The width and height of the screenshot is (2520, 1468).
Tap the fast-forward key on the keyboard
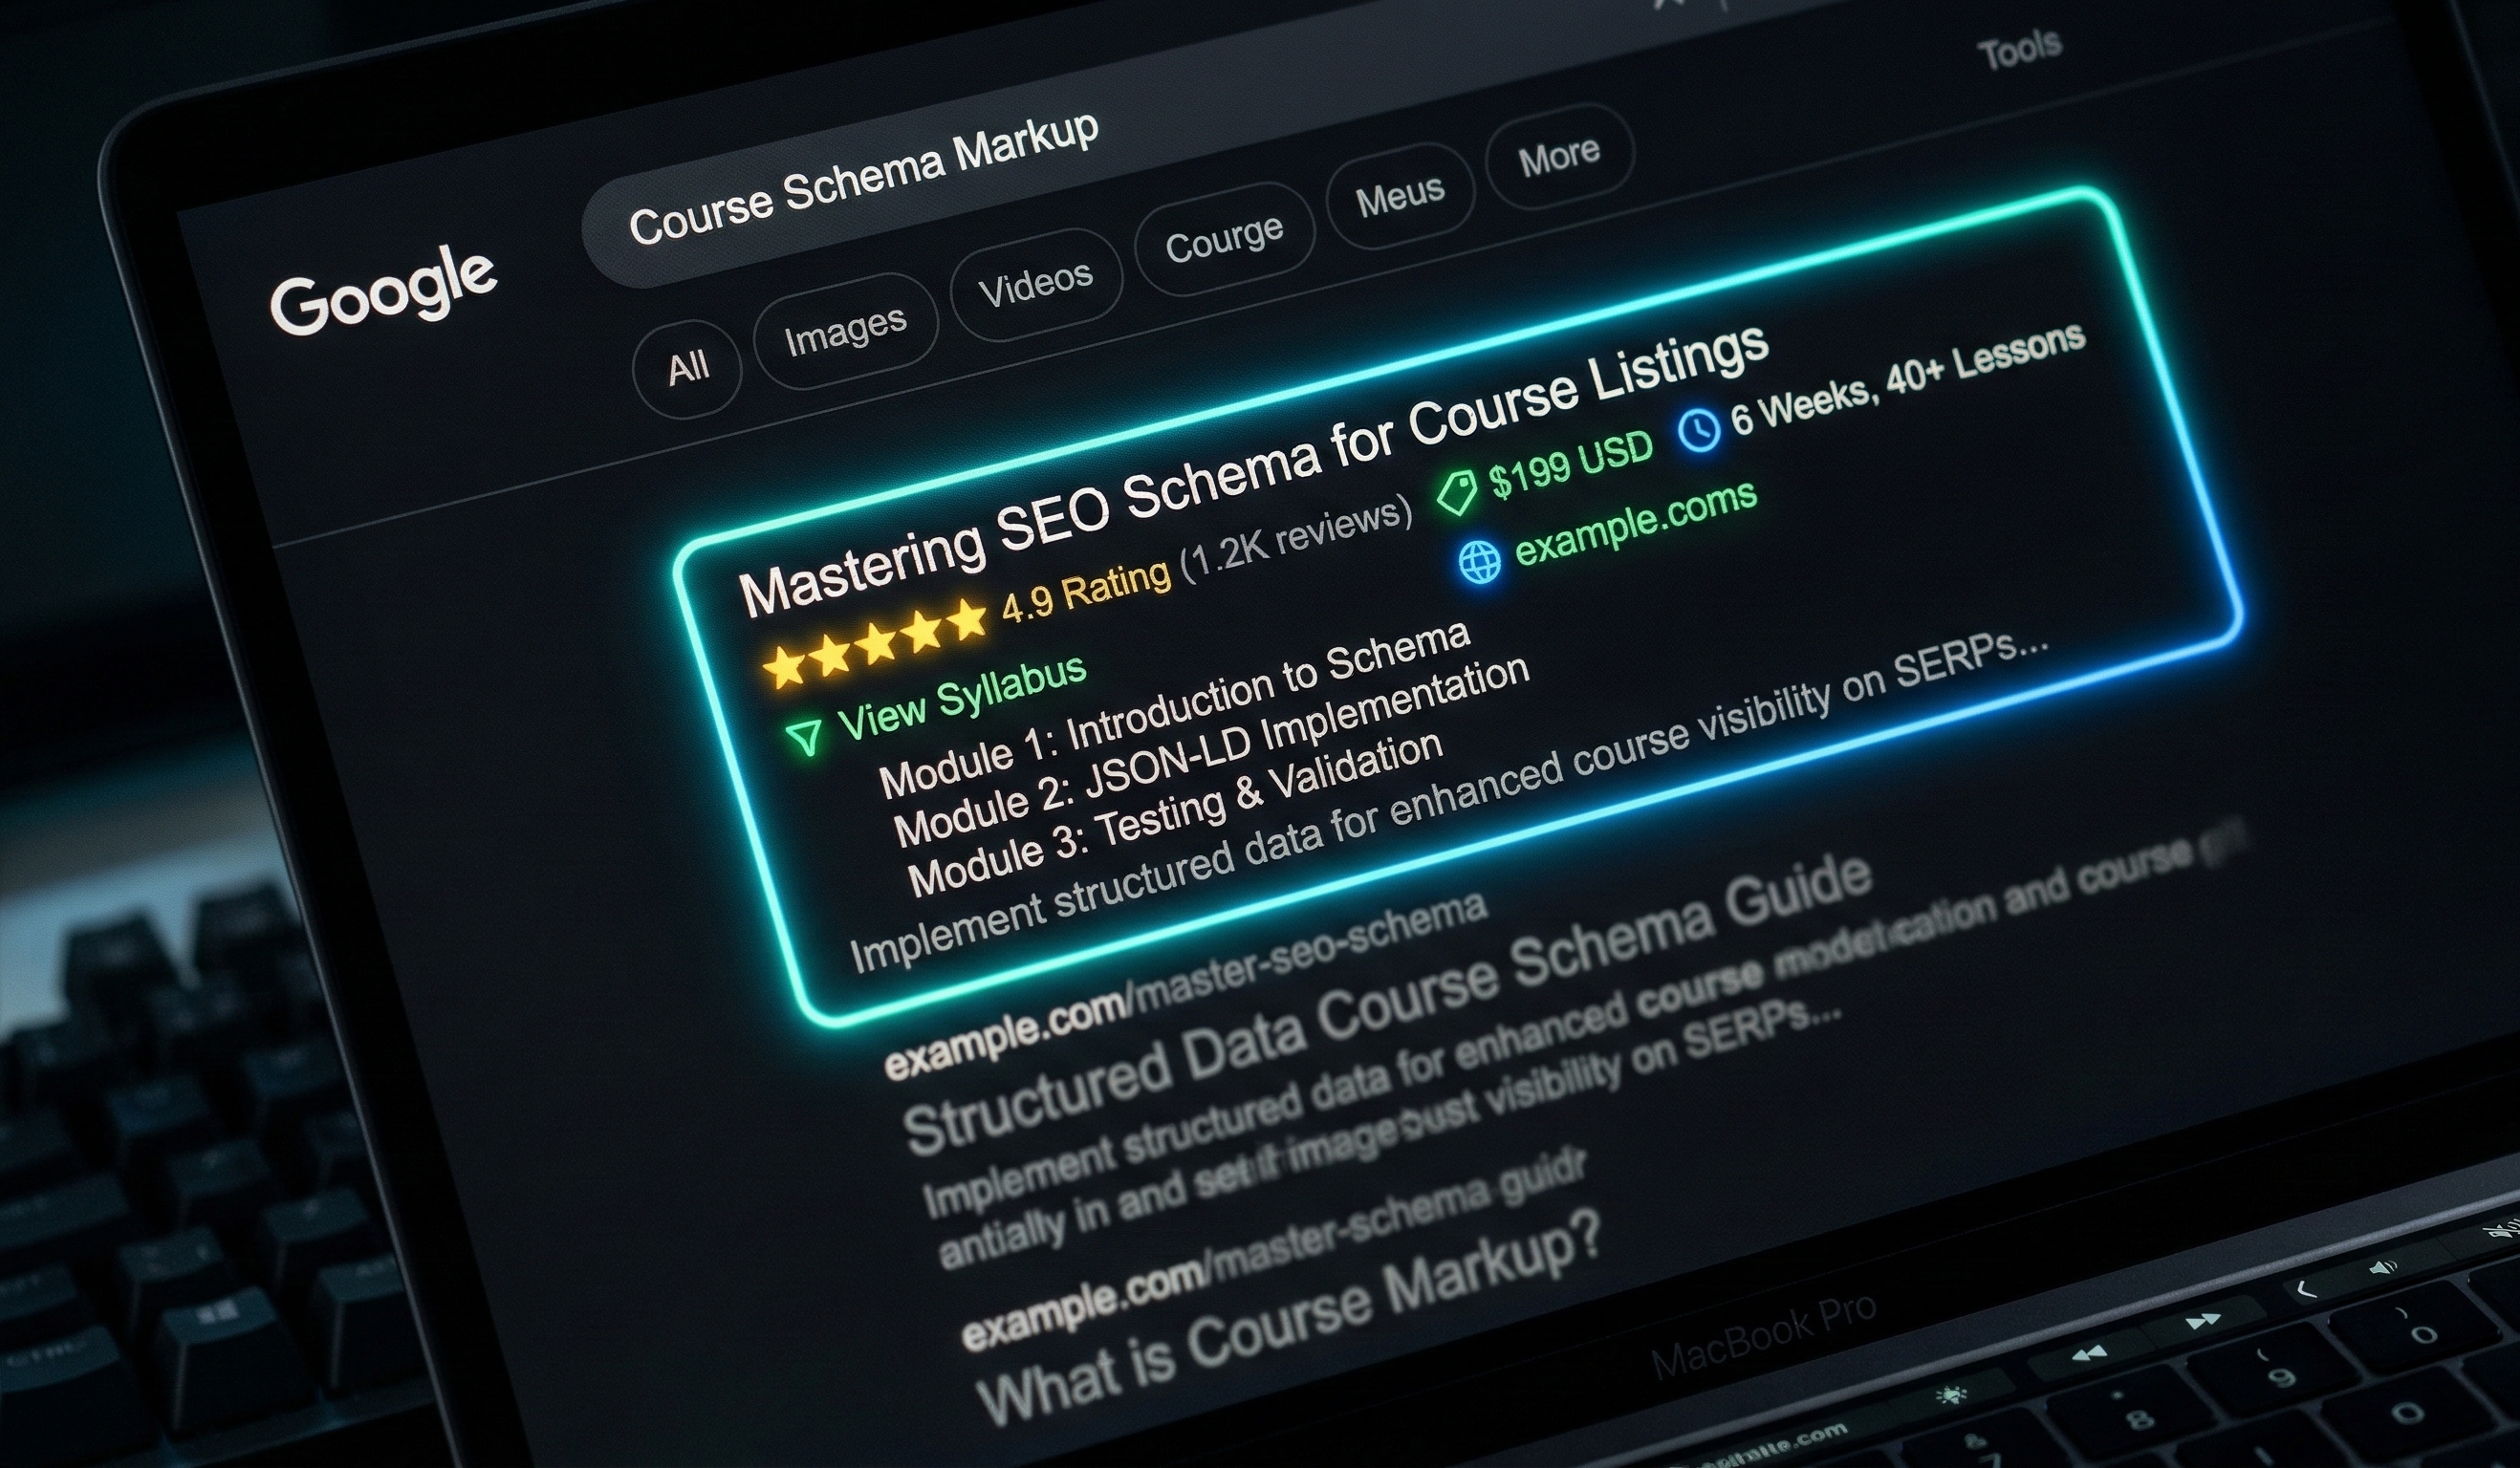(x=2204, y=1321)
